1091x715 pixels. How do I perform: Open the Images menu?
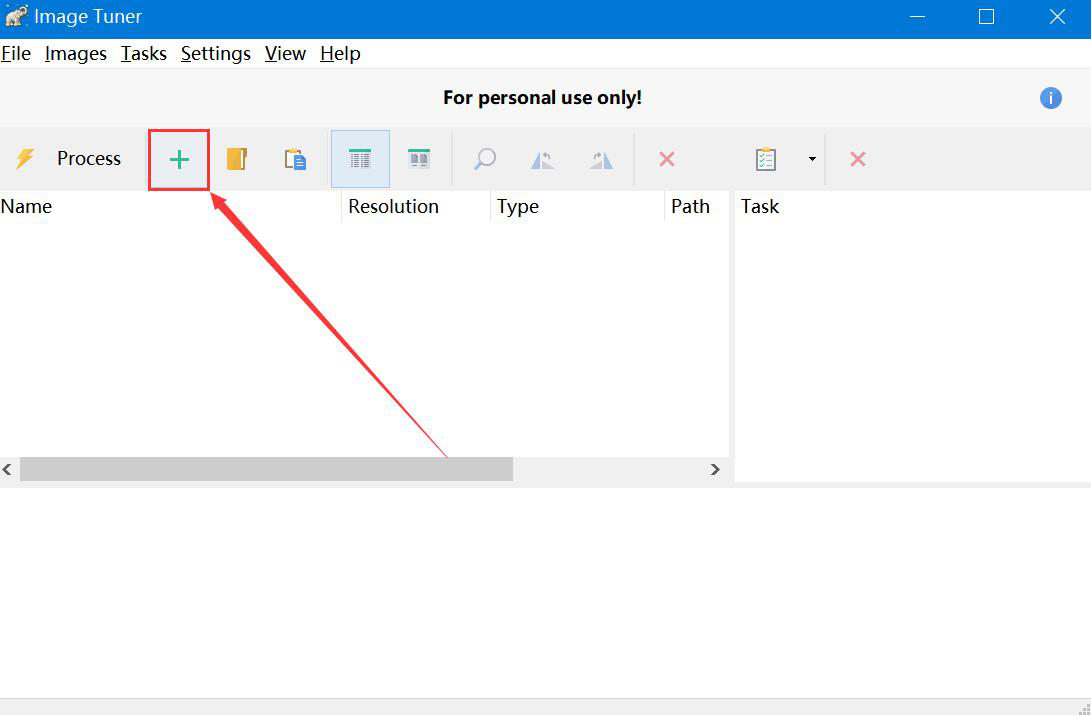click(75, 54)
